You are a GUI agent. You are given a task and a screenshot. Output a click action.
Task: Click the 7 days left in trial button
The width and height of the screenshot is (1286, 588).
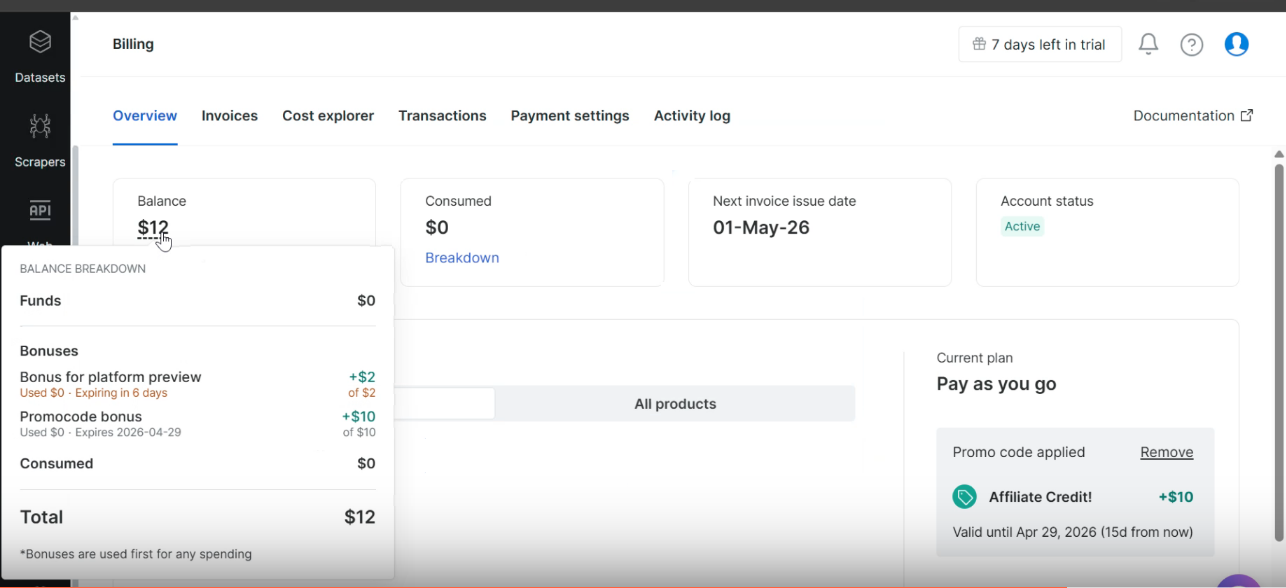1040,44
